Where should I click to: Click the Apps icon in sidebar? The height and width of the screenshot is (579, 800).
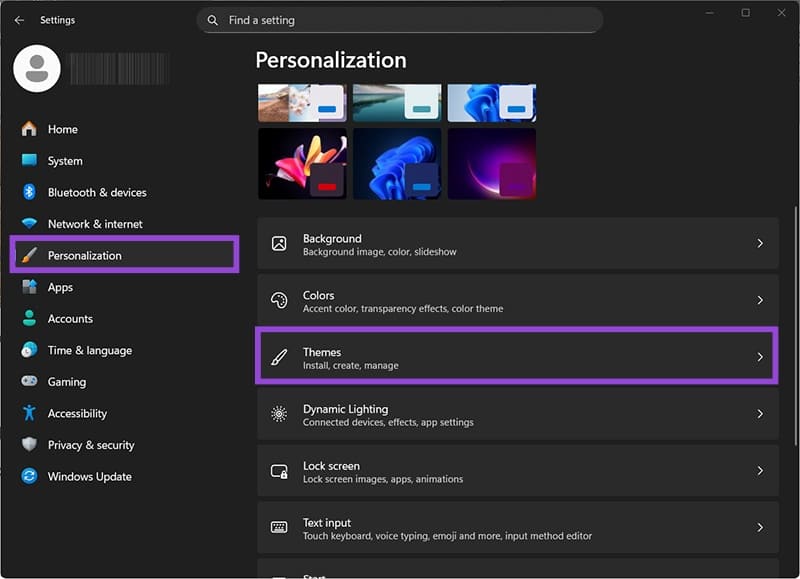(x=29, y=287)
